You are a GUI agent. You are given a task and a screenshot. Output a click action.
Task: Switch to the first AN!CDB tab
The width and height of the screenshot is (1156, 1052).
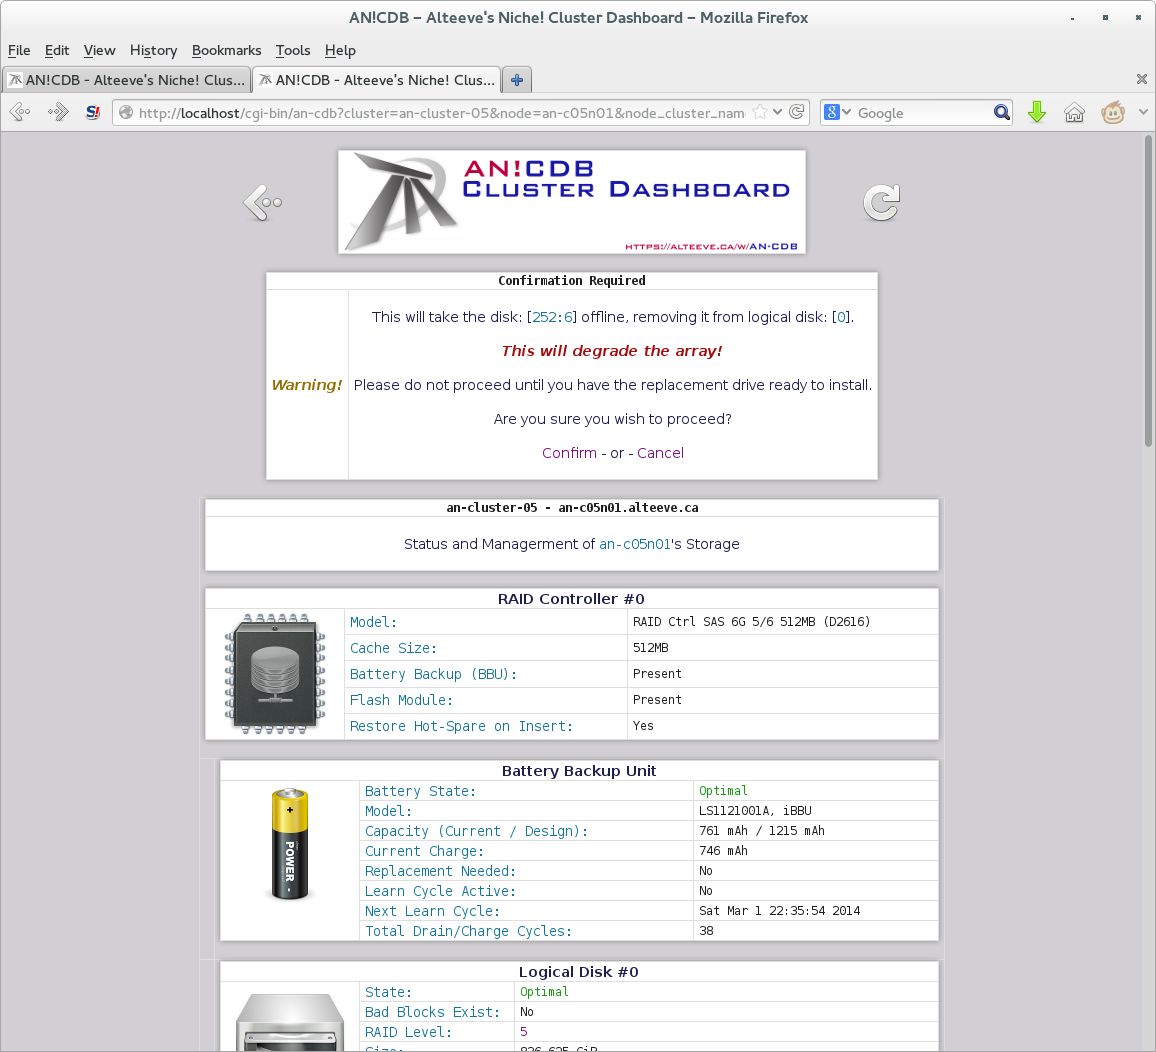point(126,80)
